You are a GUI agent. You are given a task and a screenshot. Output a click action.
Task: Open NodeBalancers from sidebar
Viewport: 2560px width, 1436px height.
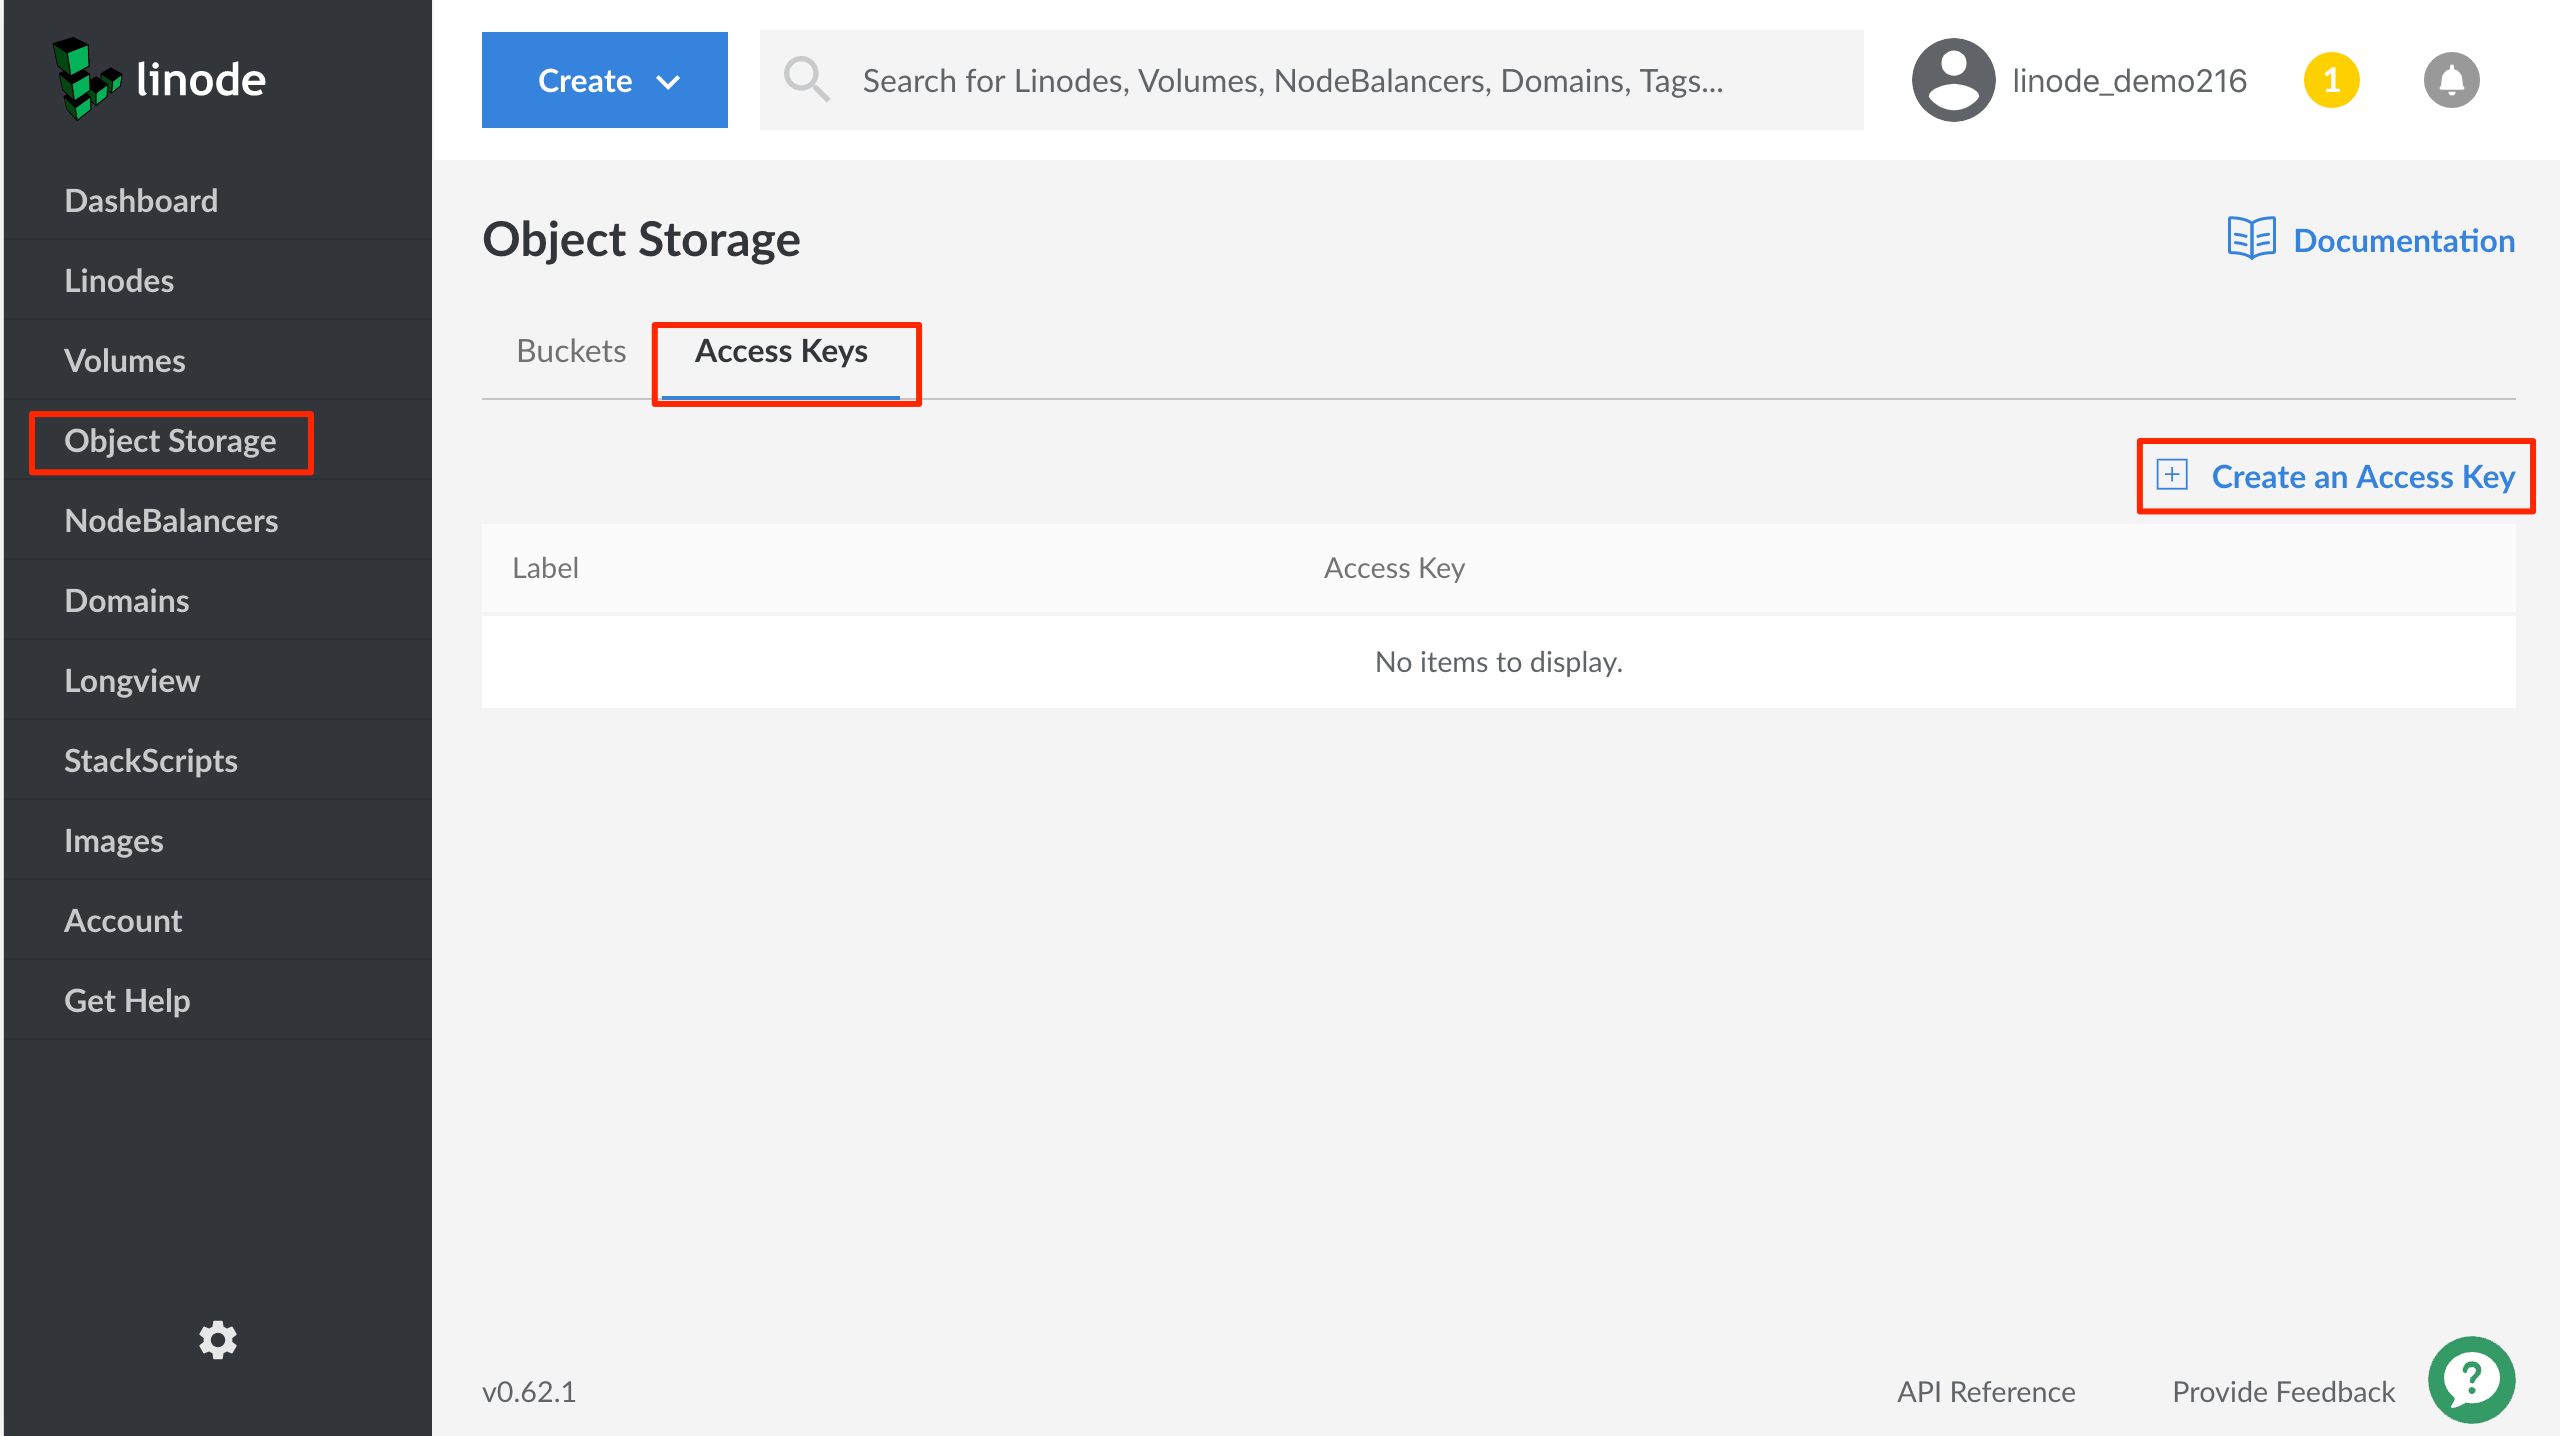[171, 520]
